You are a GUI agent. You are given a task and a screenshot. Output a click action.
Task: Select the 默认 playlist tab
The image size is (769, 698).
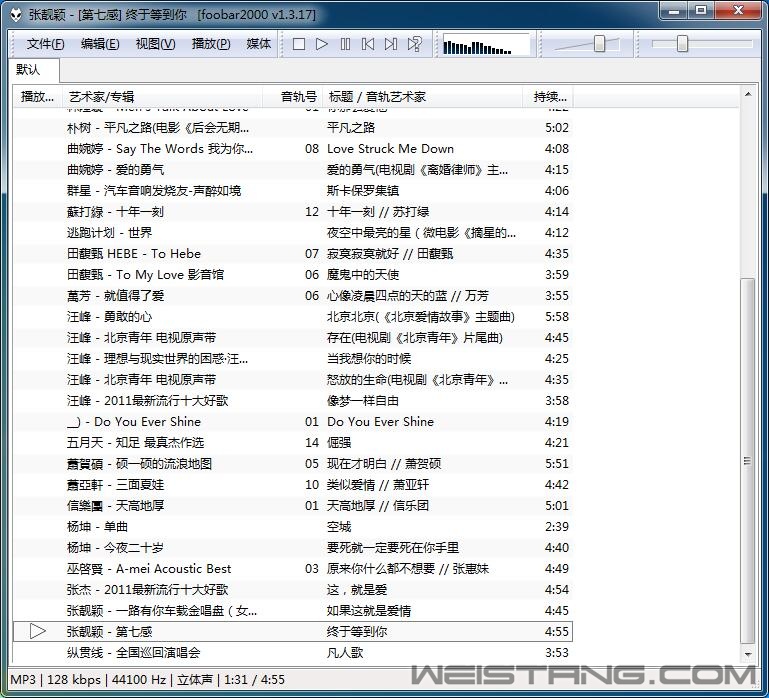click(x=34, y=70)
